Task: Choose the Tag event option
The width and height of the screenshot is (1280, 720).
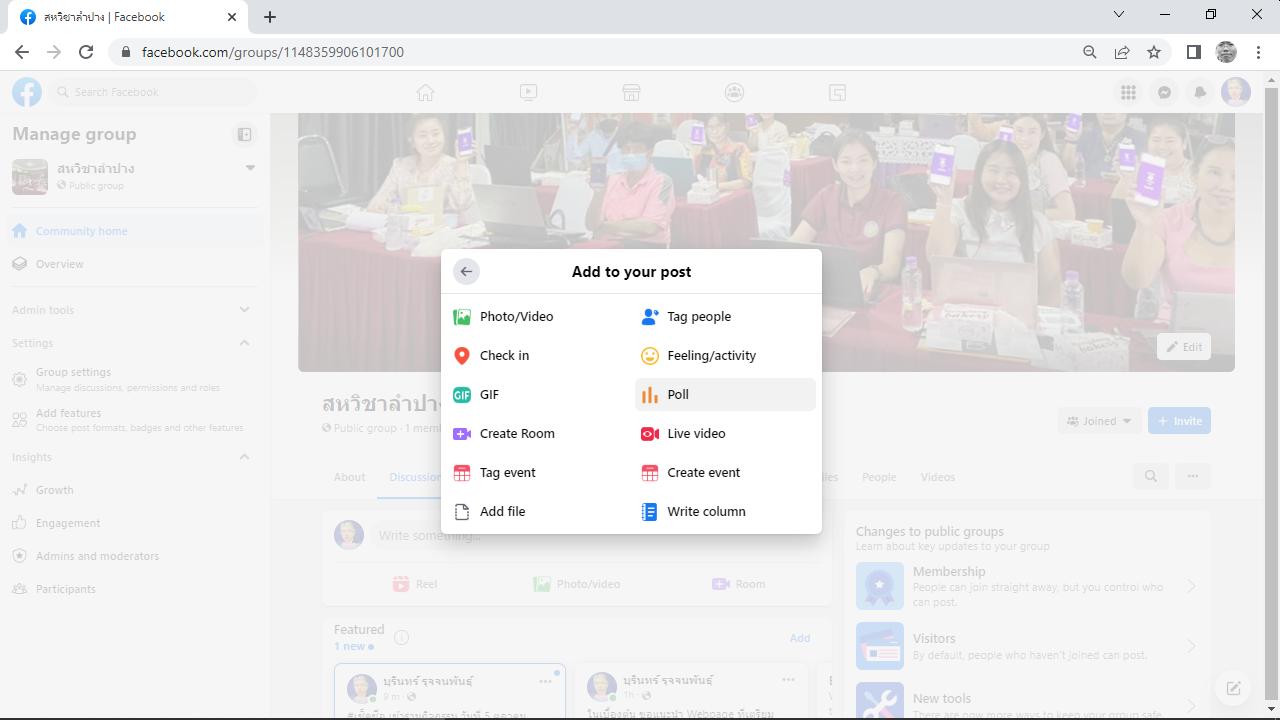Action: (538, 473)
